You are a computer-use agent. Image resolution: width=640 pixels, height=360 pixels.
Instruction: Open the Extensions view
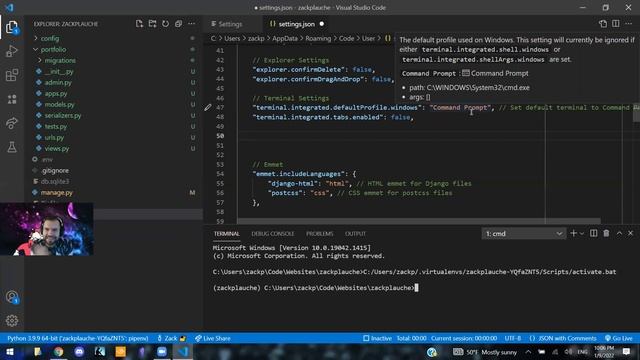12,75
